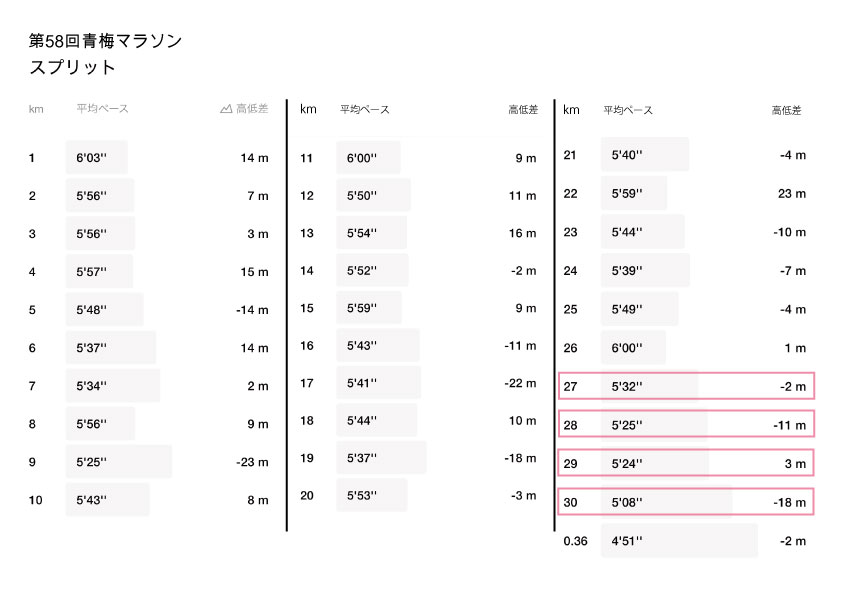Screen dimensions: 842x595
Task: Click the 第58回青梅マラソン title
Action: [105, 41]
